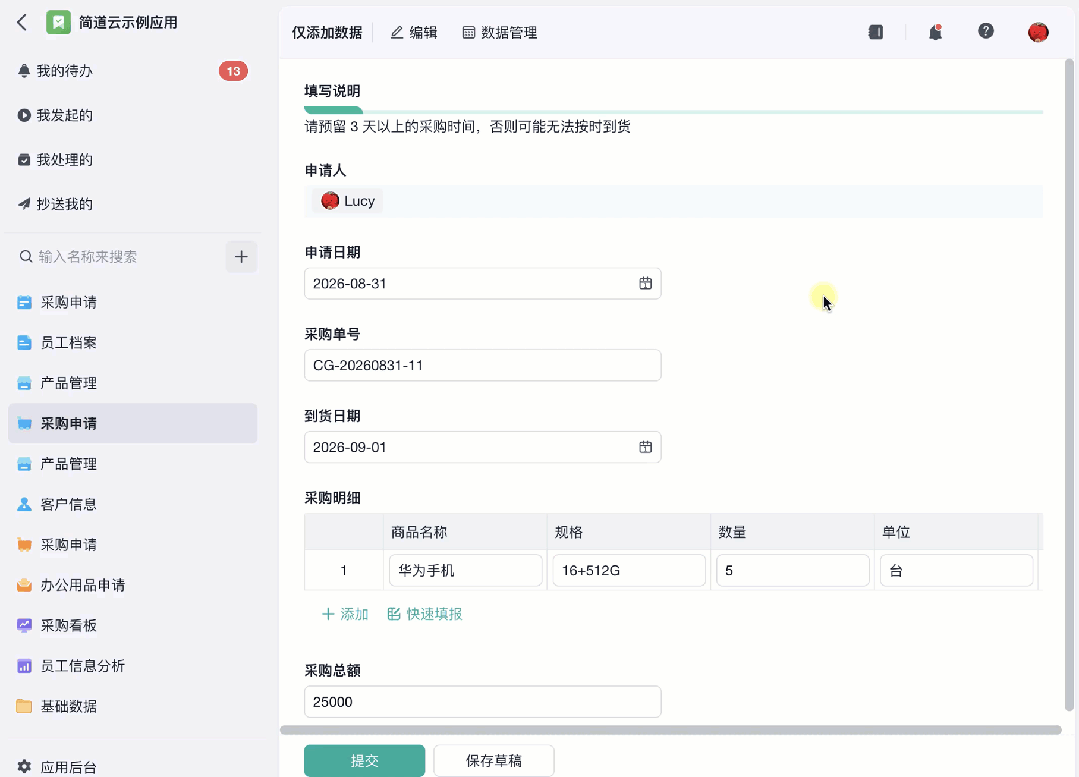Click 快速填报 below the detail table

click(x=425, y=614)
